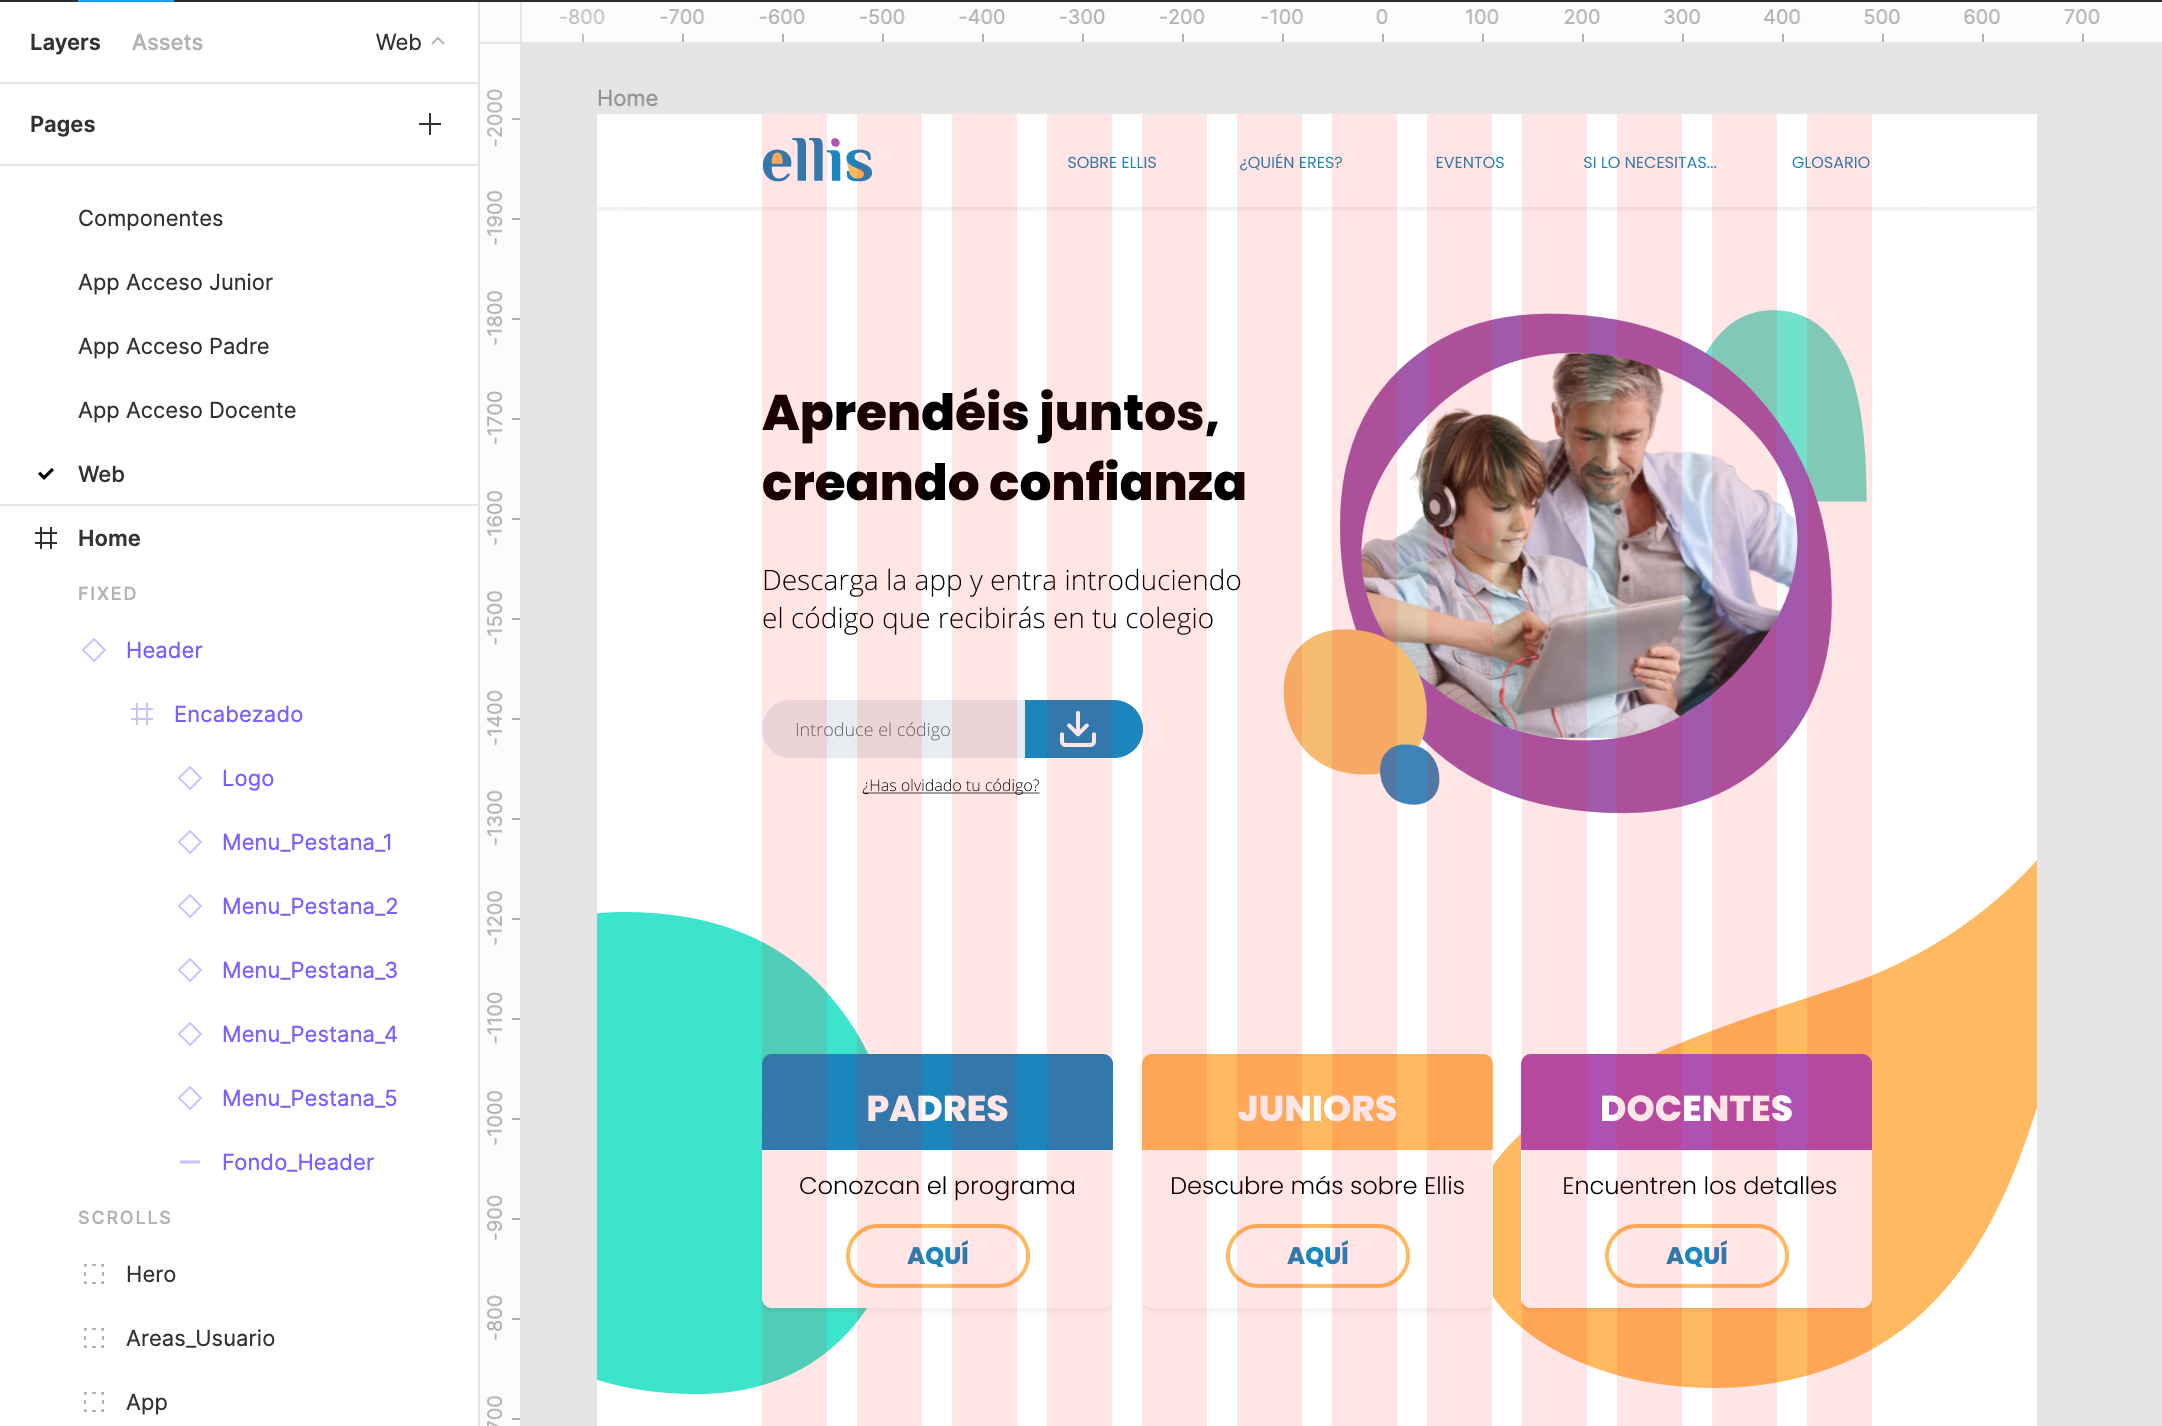Click the AQUÍ button under PADRES

point(937,1255)
